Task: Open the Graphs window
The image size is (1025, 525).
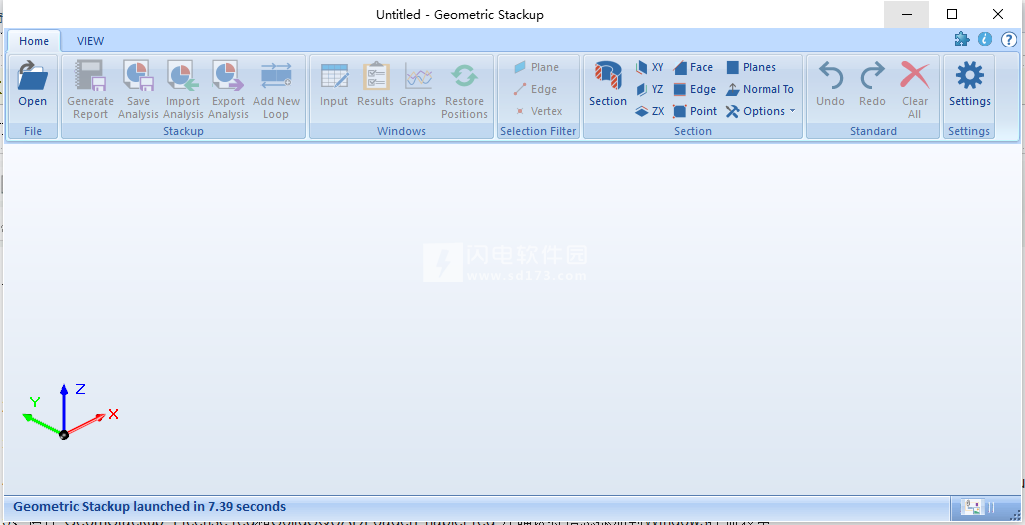Action: pos(418,84)
